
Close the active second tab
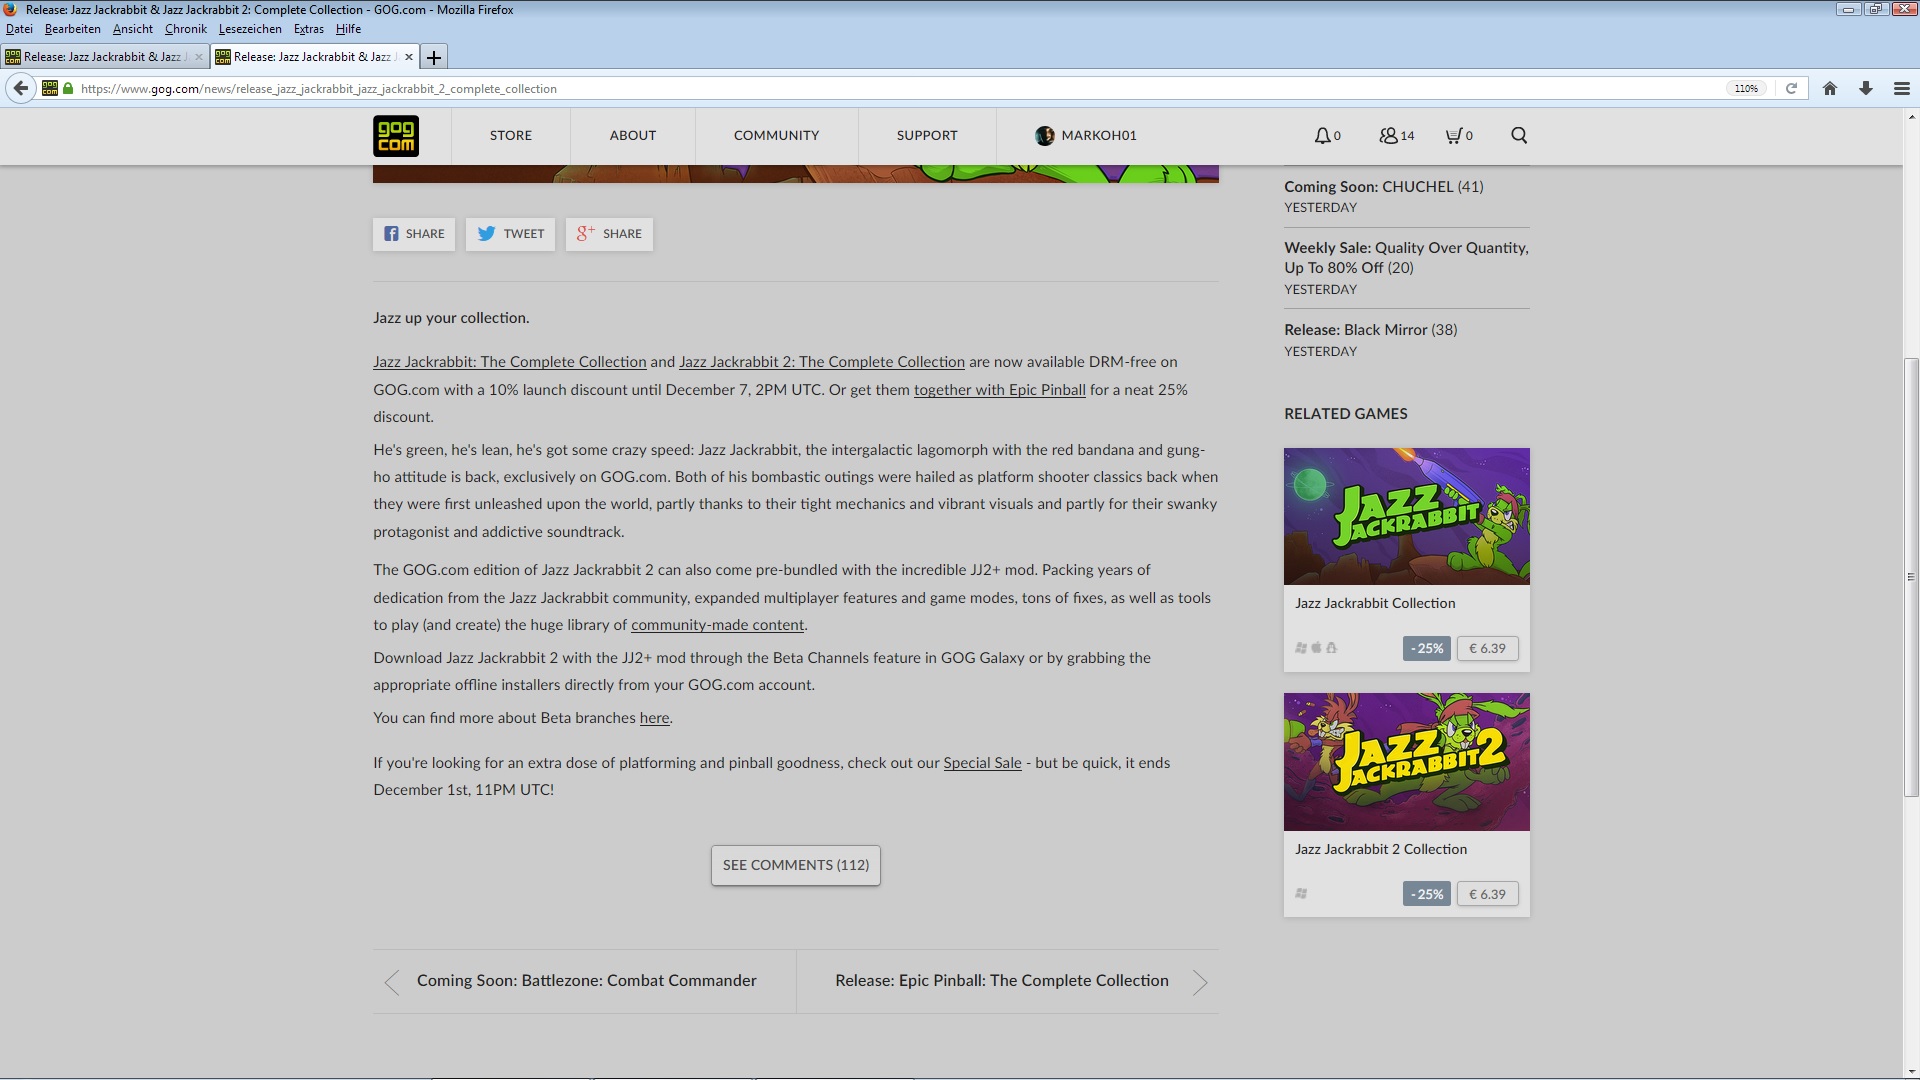pyautogui.click(x=408, y=57)
